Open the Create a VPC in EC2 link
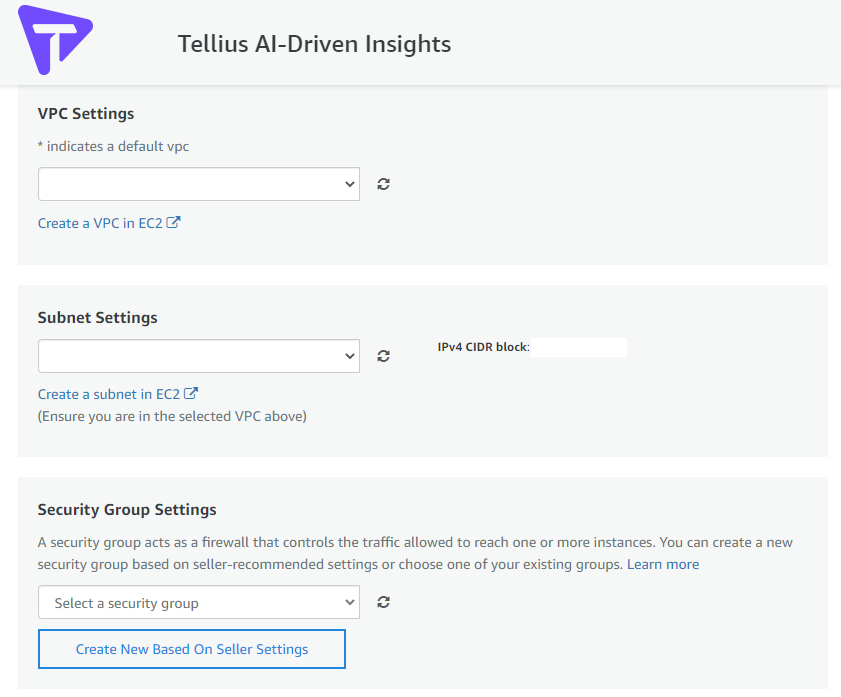841x697 pixels. [100, 223]
